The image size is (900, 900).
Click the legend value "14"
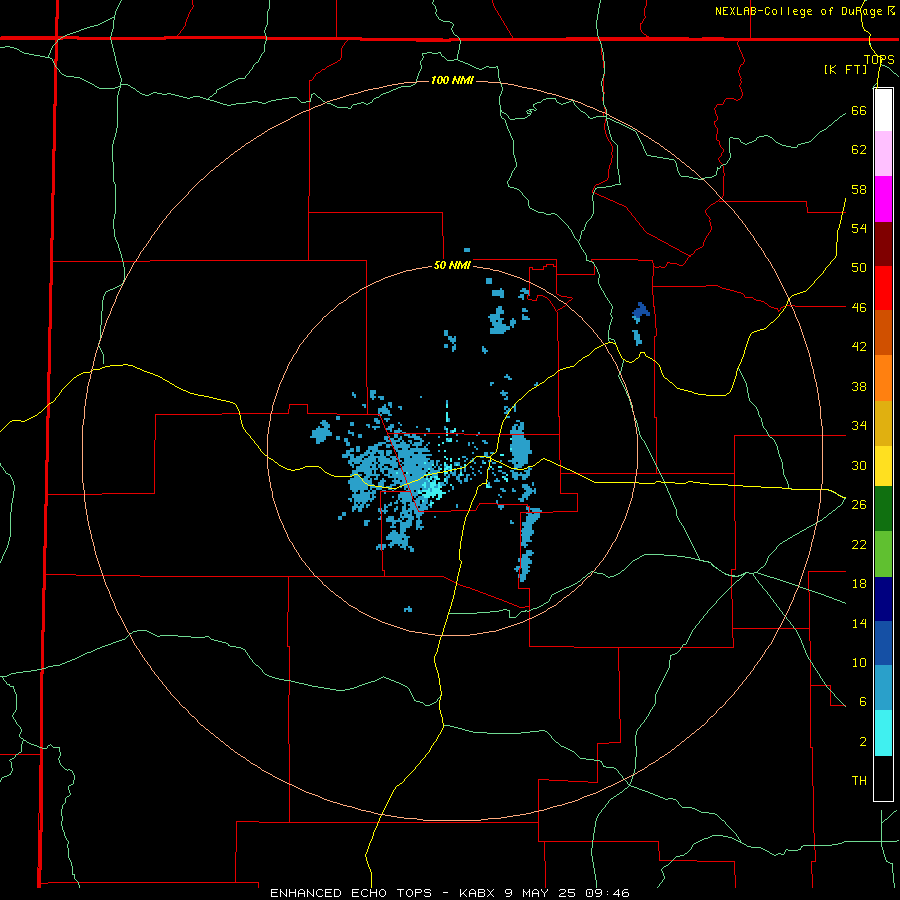pyautogui.click(x=859, y=623)
